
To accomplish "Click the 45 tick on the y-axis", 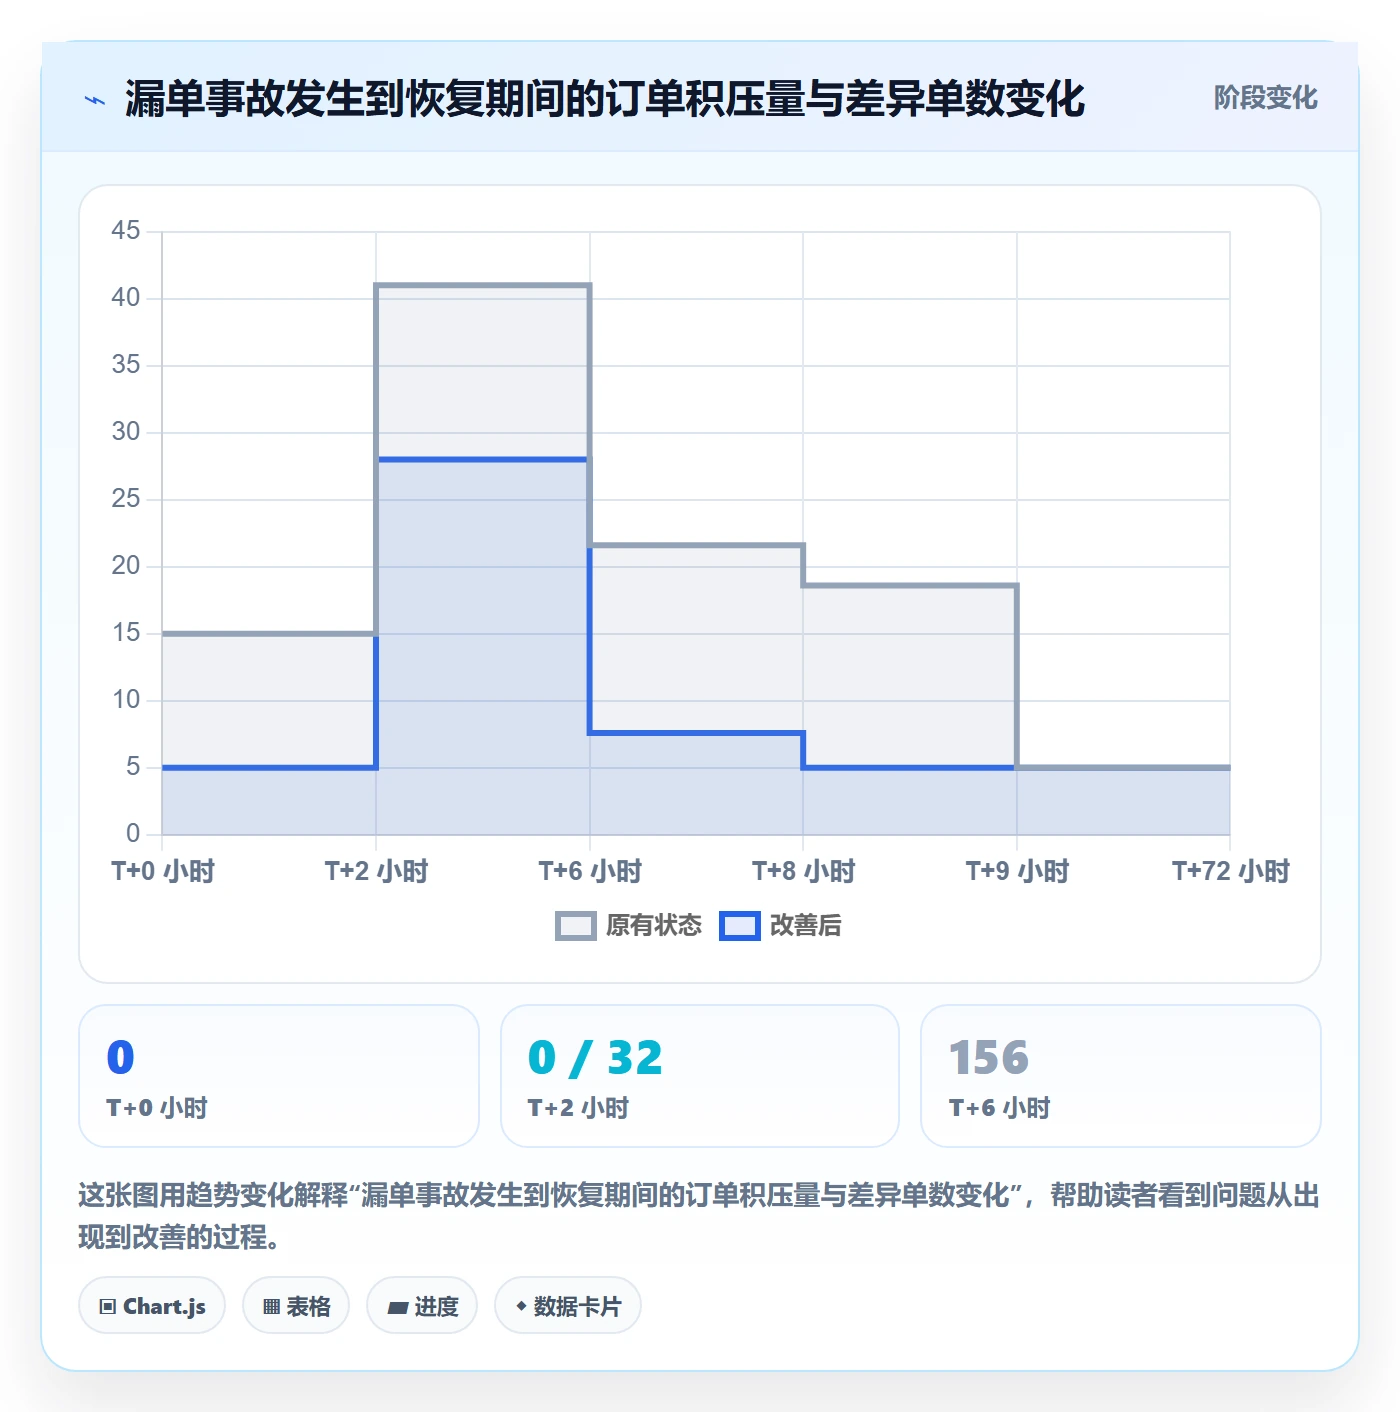I will [x=126, y=231].
